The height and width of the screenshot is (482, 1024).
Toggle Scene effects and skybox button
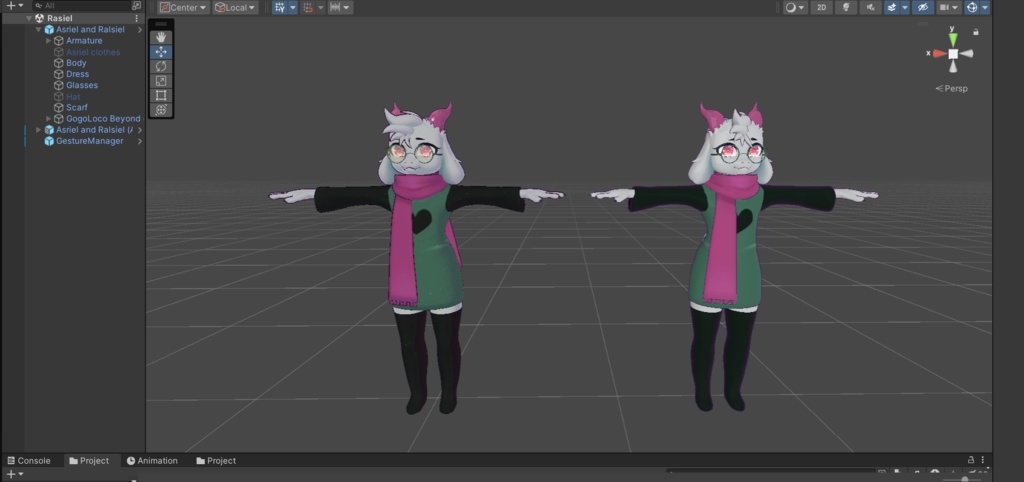[891, 7]
